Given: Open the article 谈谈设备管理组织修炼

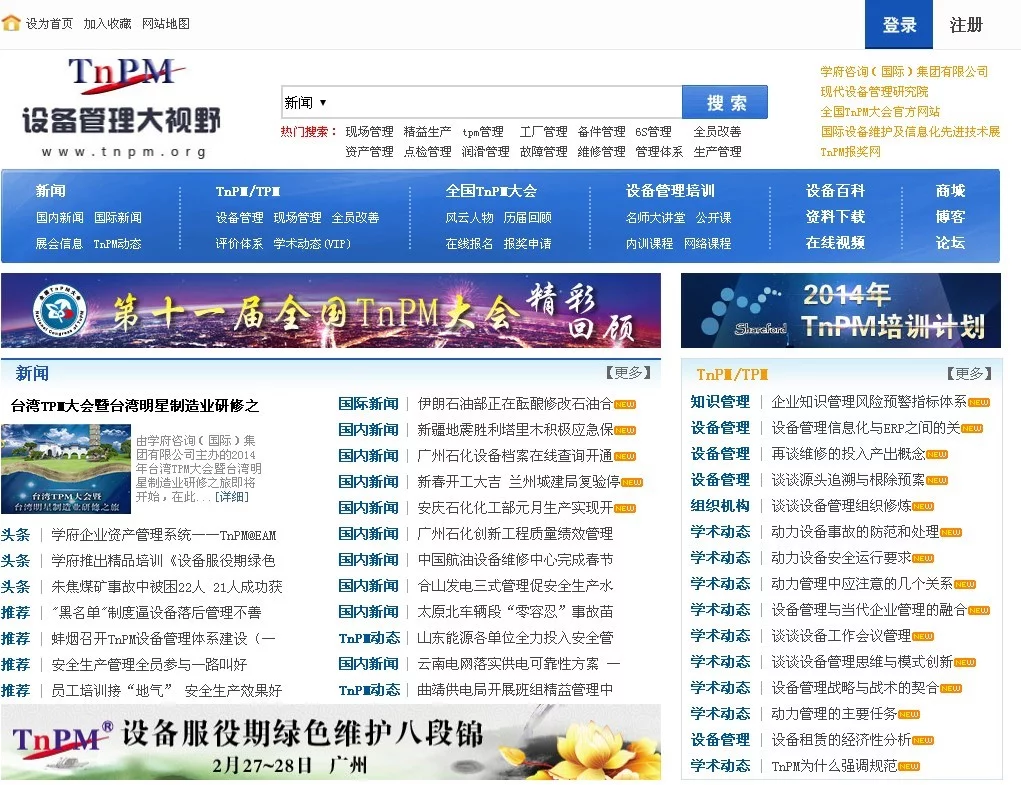Looking at the screenshot, I should pyautogui.click(x=842, y=506).
